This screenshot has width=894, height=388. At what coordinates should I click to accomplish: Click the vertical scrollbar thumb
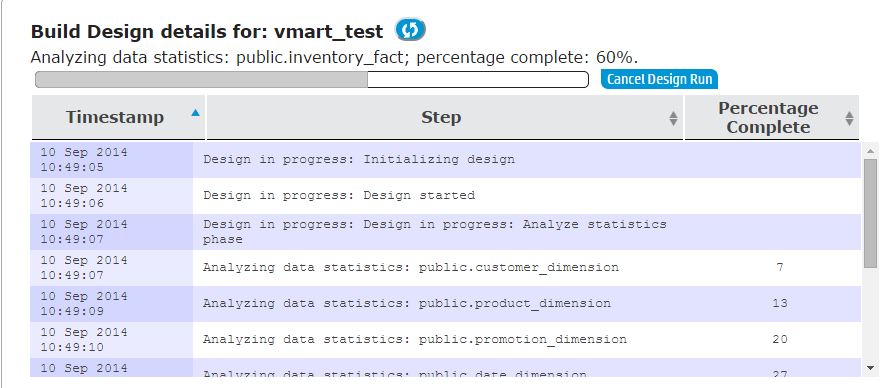870,213
